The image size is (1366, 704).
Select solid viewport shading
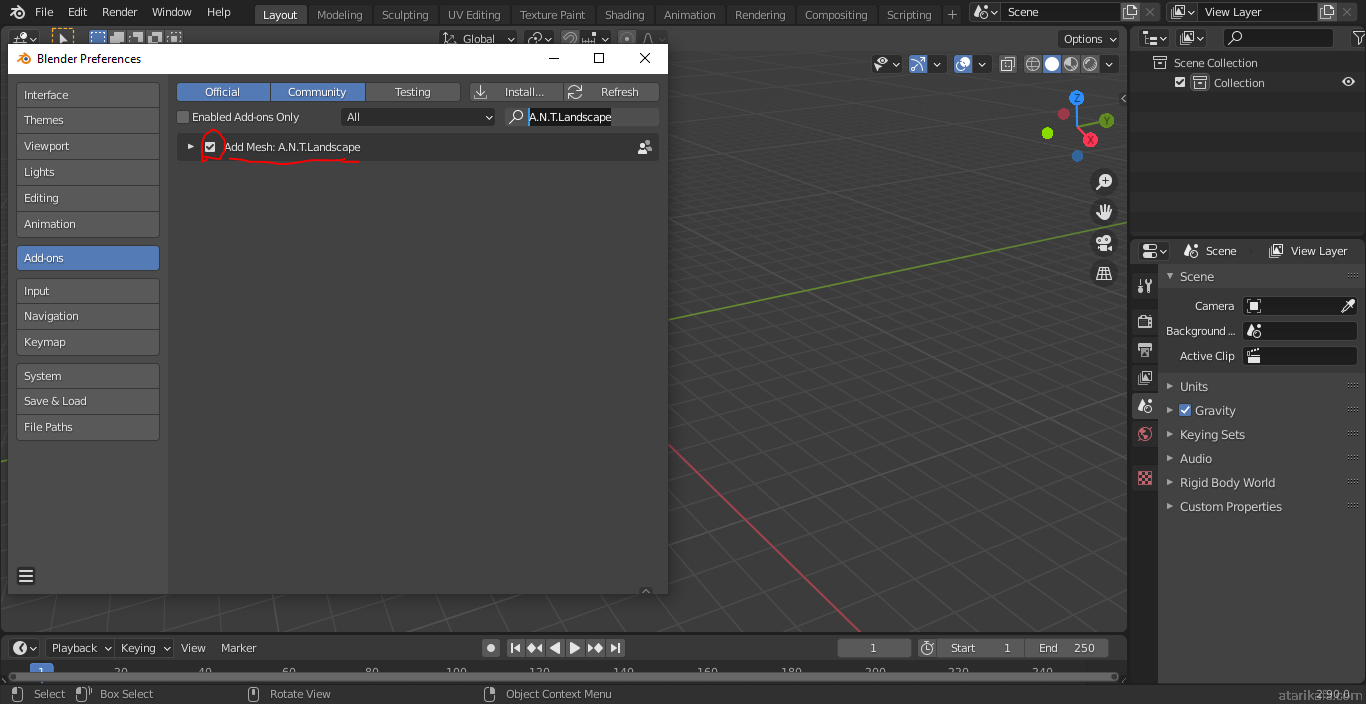tap(1052, 64)
